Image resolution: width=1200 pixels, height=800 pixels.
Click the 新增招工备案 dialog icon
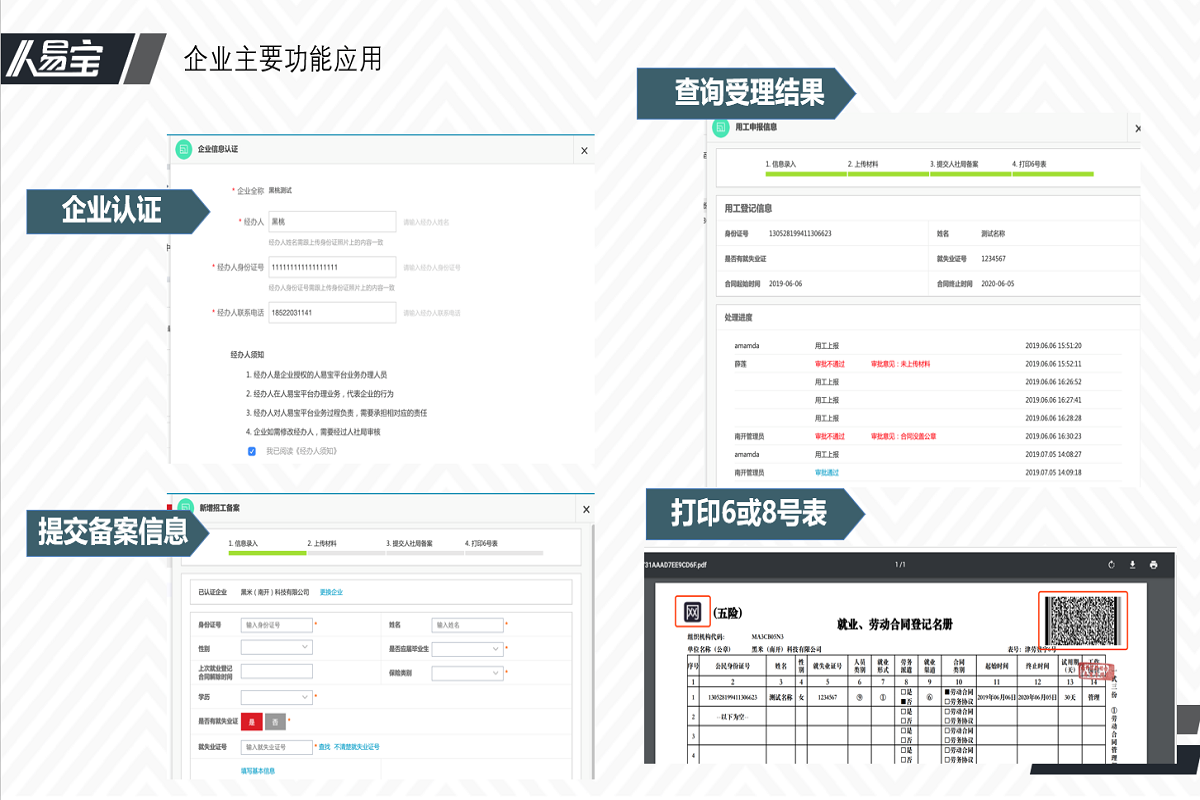tap(185, 507)
